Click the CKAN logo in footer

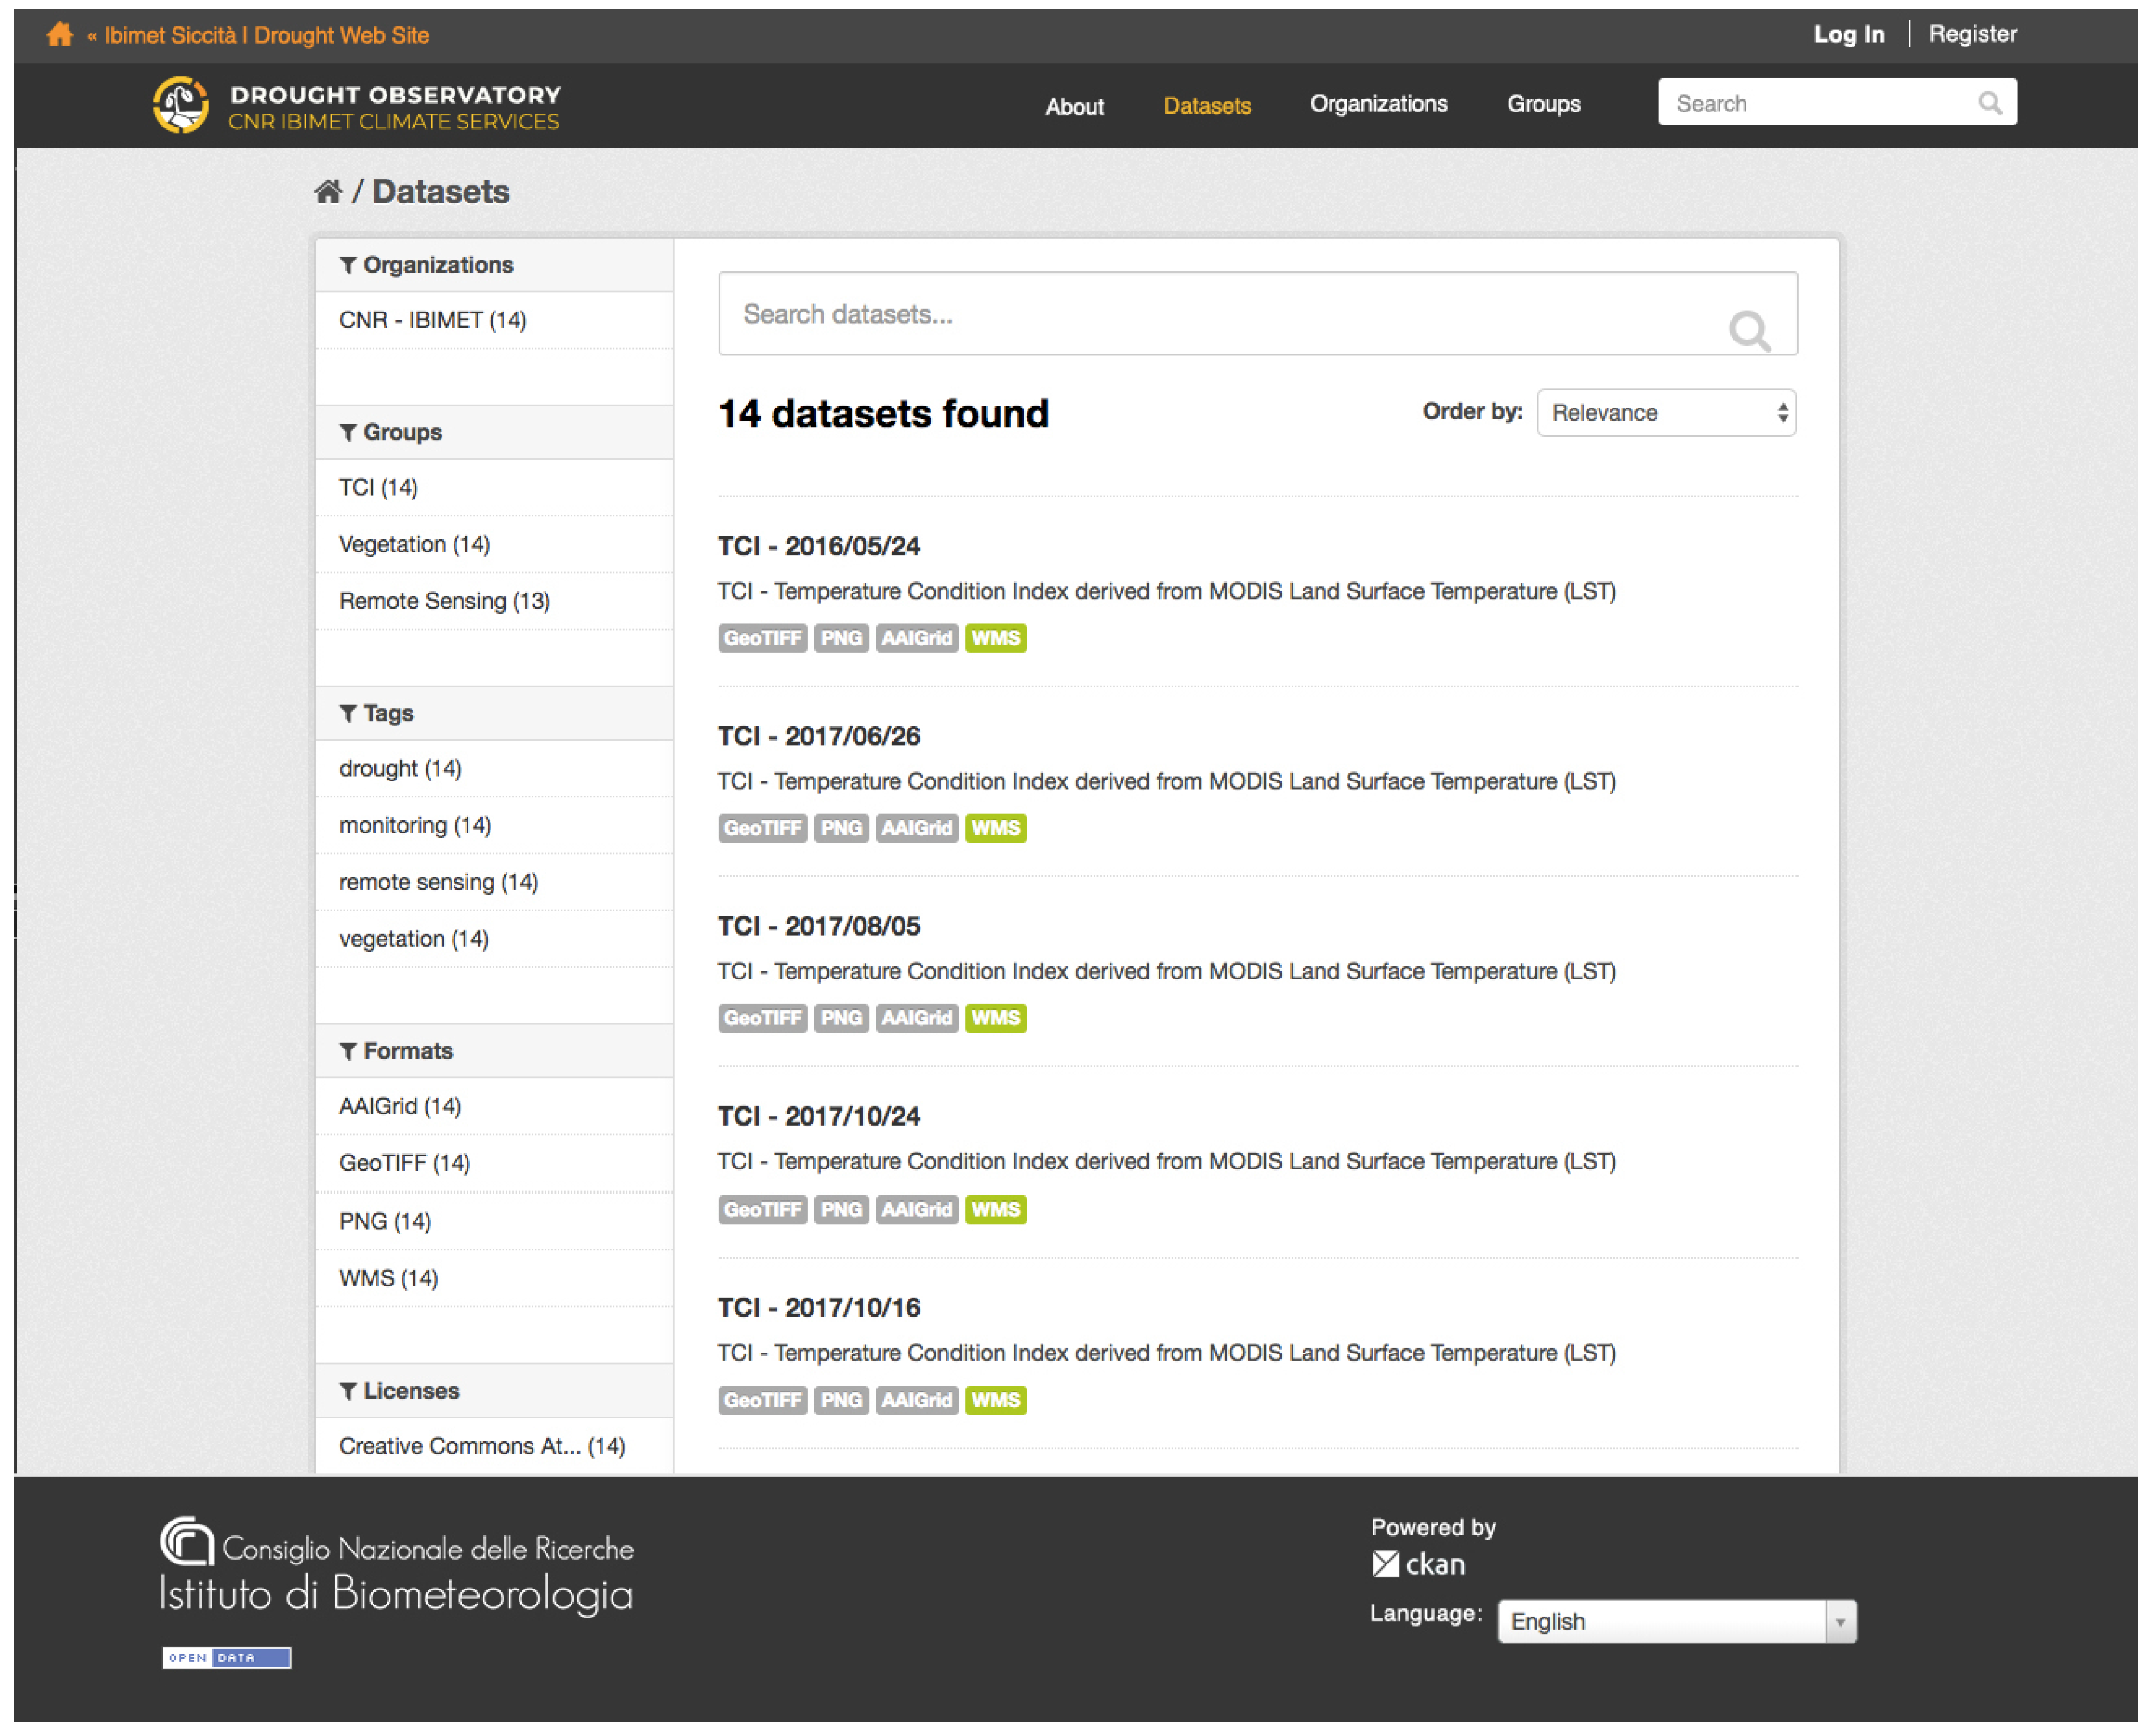tap(1419, 1564)
